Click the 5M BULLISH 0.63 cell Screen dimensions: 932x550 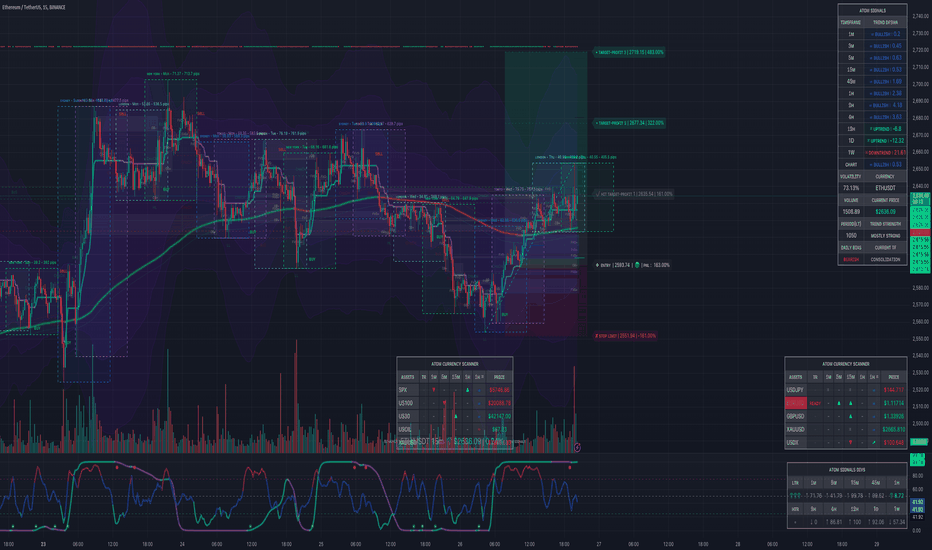(x=885, y=58)
